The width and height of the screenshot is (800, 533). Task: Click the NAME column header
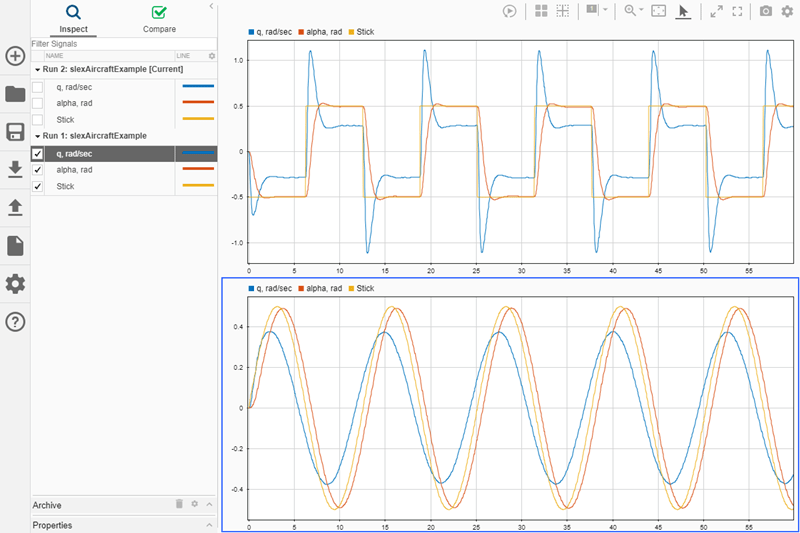click(x=55, y=56)
